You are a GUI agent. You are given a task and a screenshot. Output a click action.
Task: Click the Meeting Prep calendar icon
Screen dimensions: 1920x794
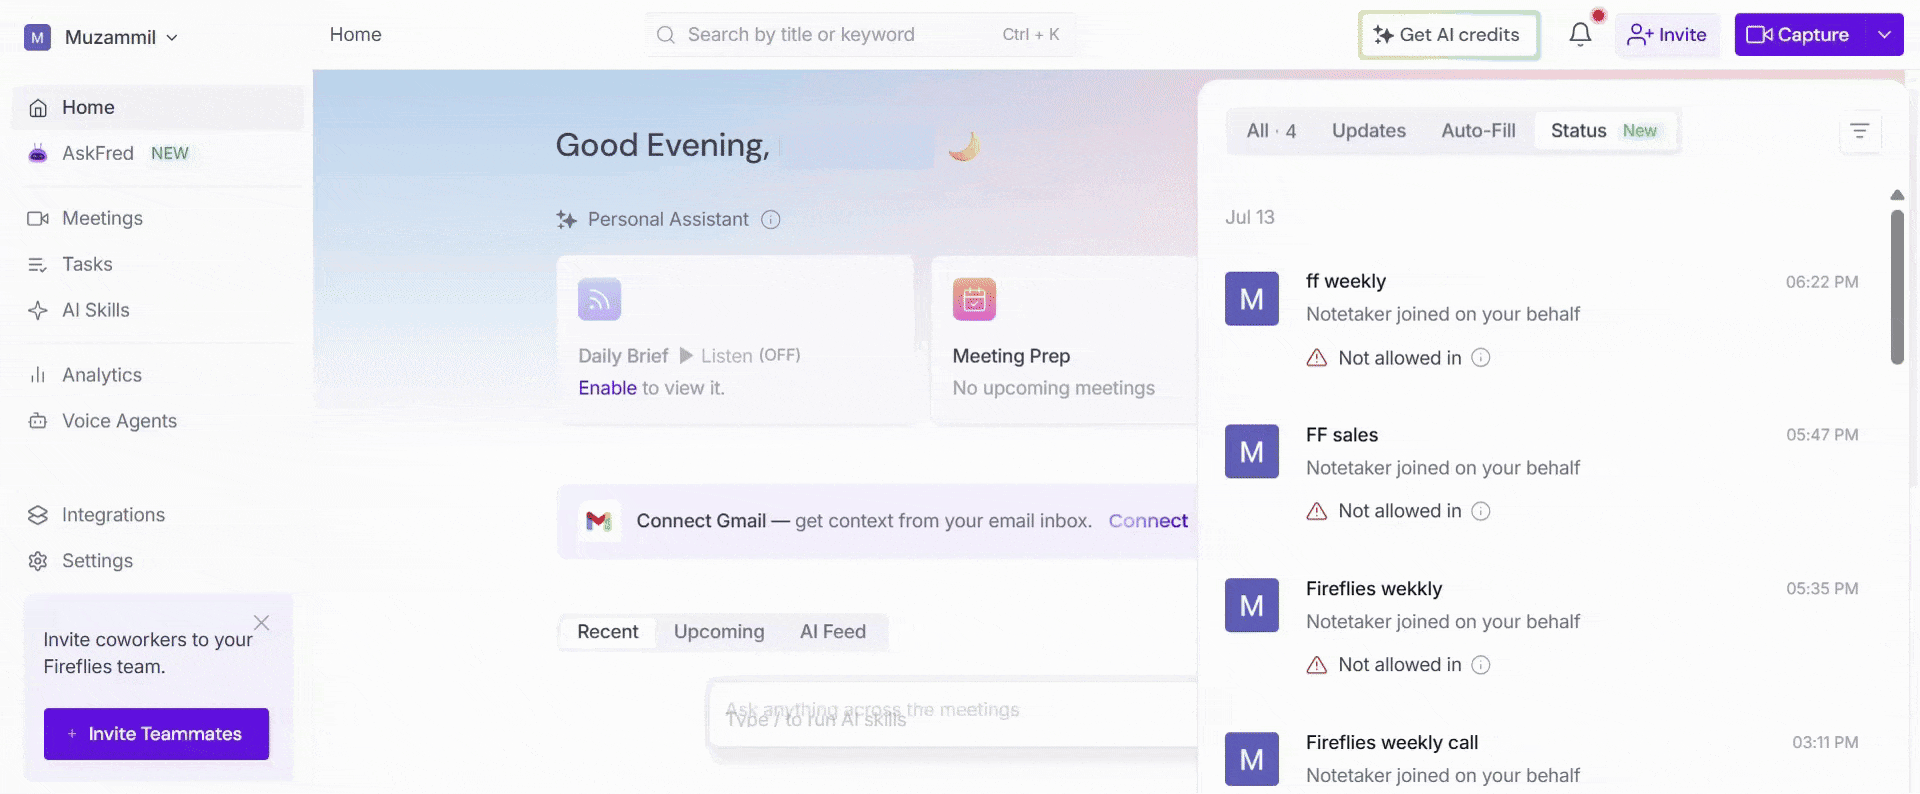coord(974,299)
